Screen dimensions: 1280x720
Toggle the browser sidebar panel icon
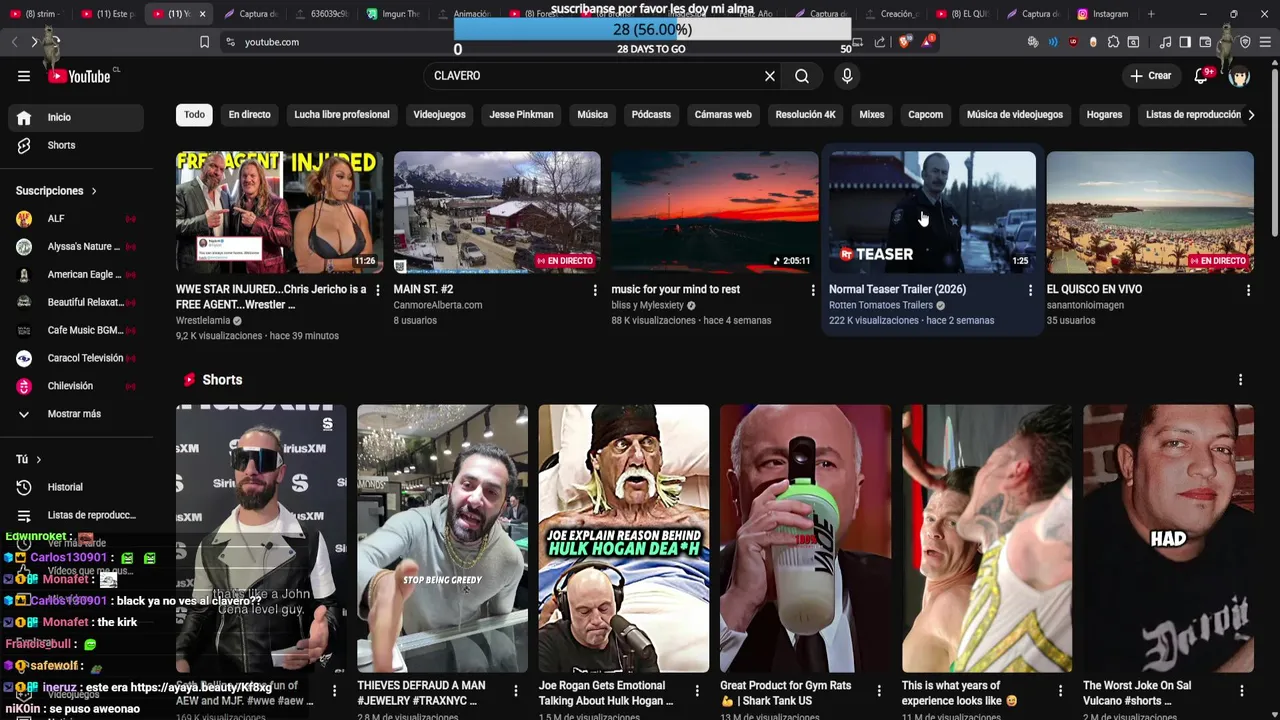point(1185,42)
